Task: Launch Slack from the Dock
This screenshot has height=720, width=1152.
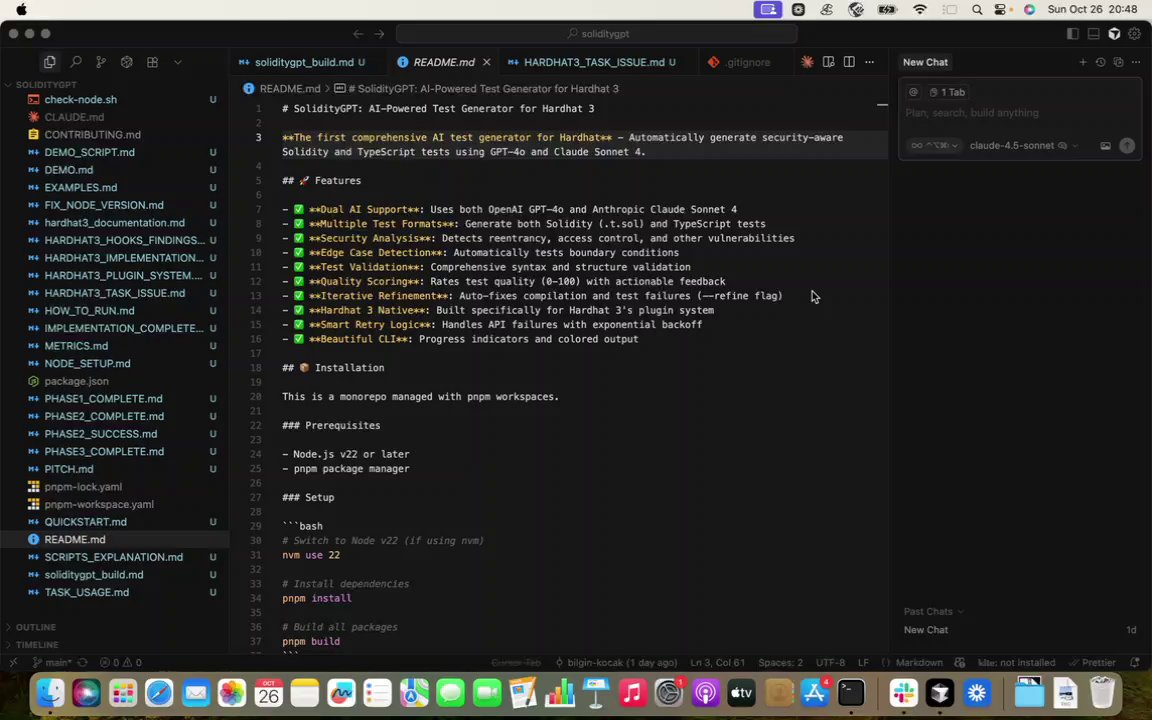Action: coord(903,692)
